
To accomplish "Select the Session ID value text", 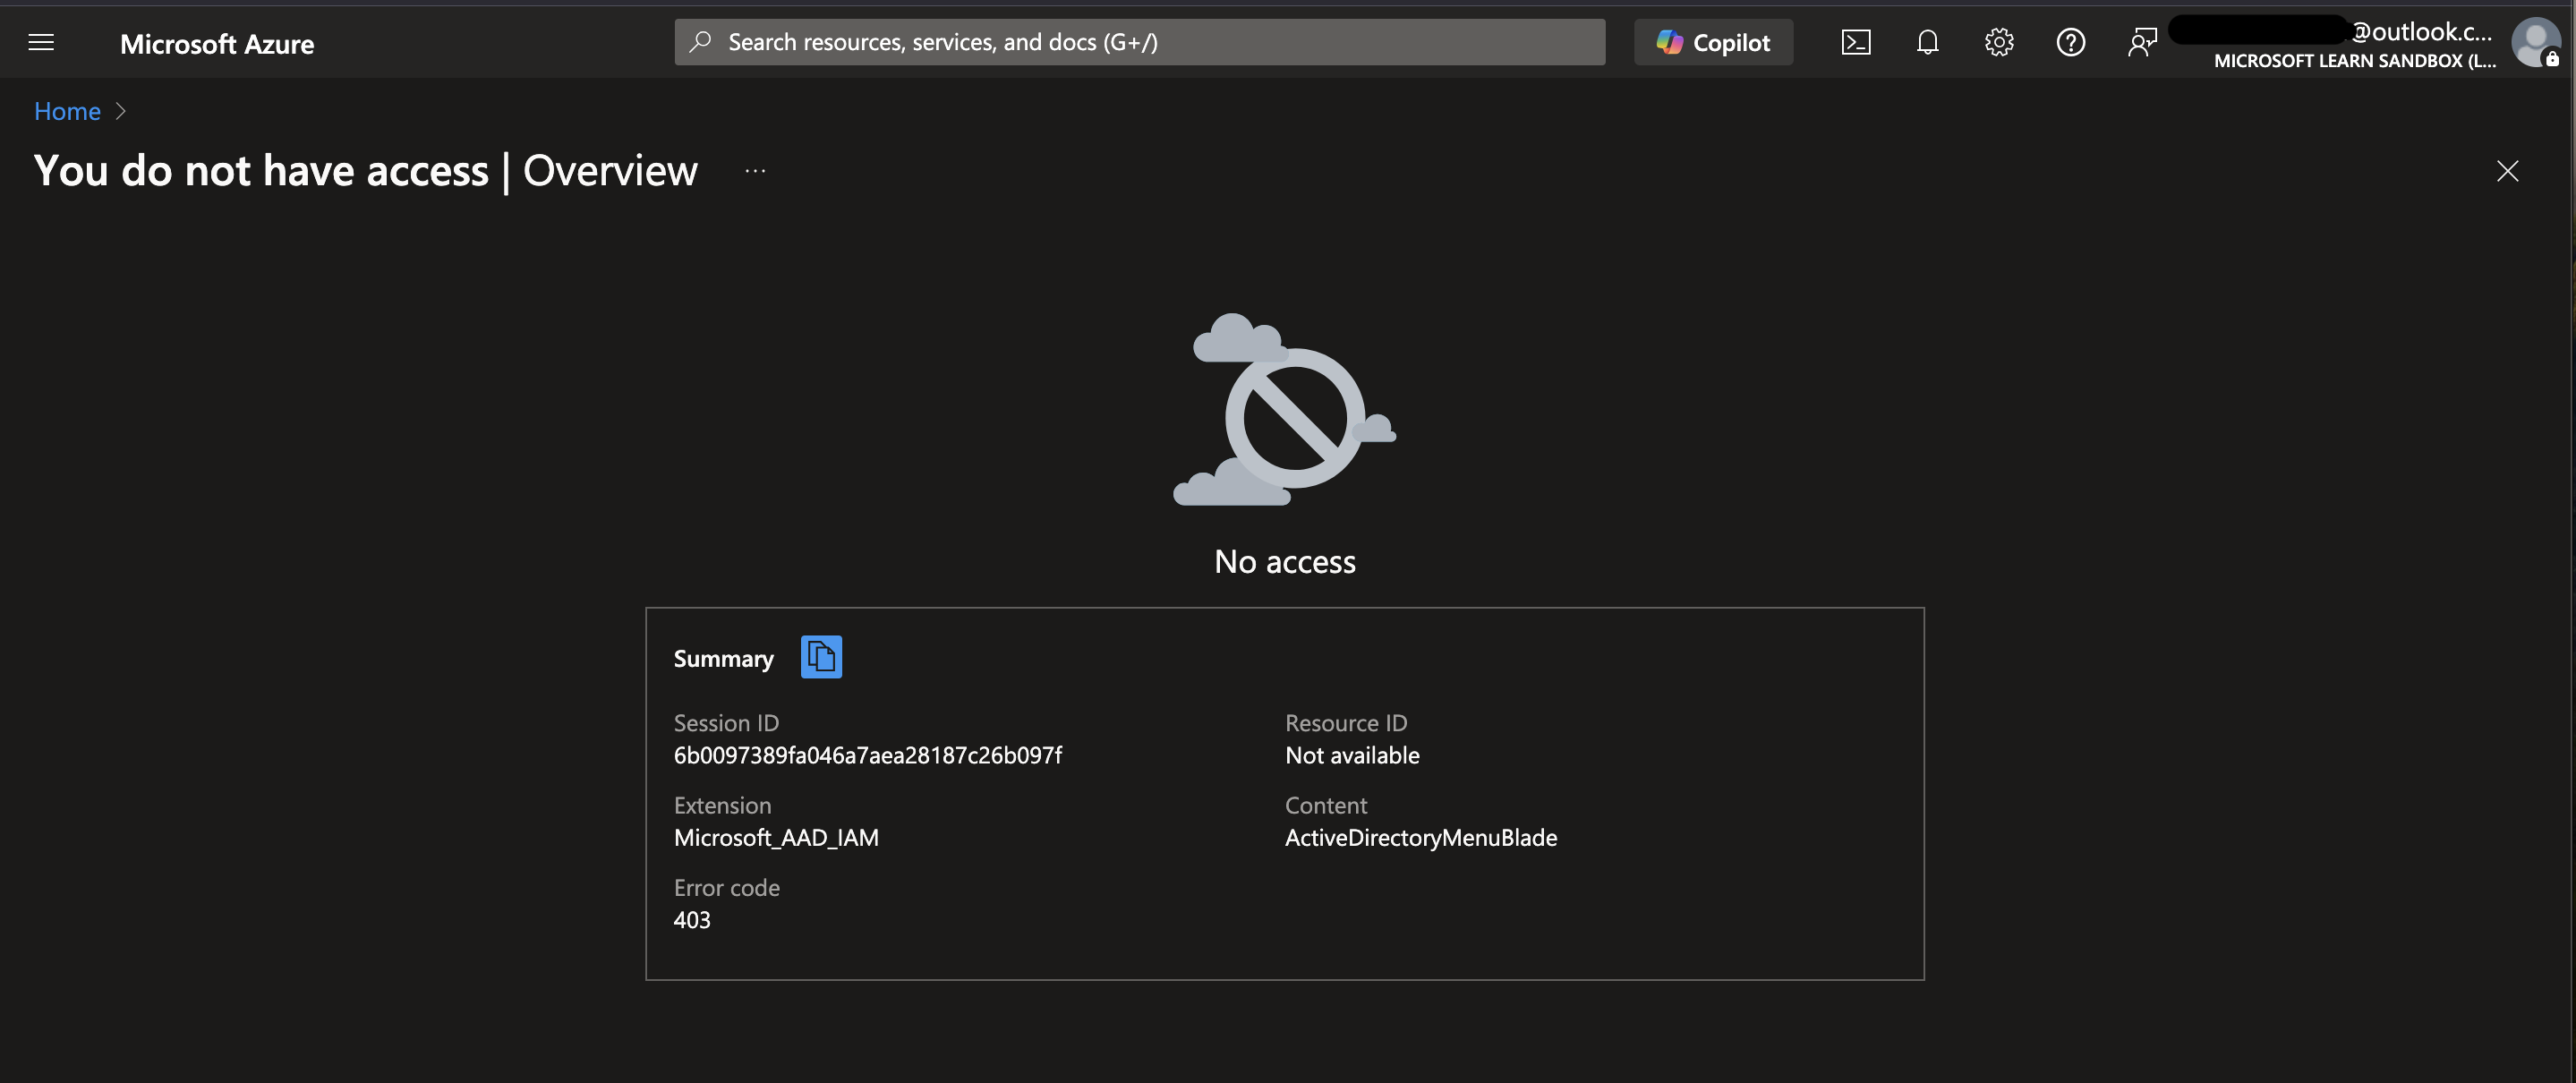I will [x=867, y=755].
